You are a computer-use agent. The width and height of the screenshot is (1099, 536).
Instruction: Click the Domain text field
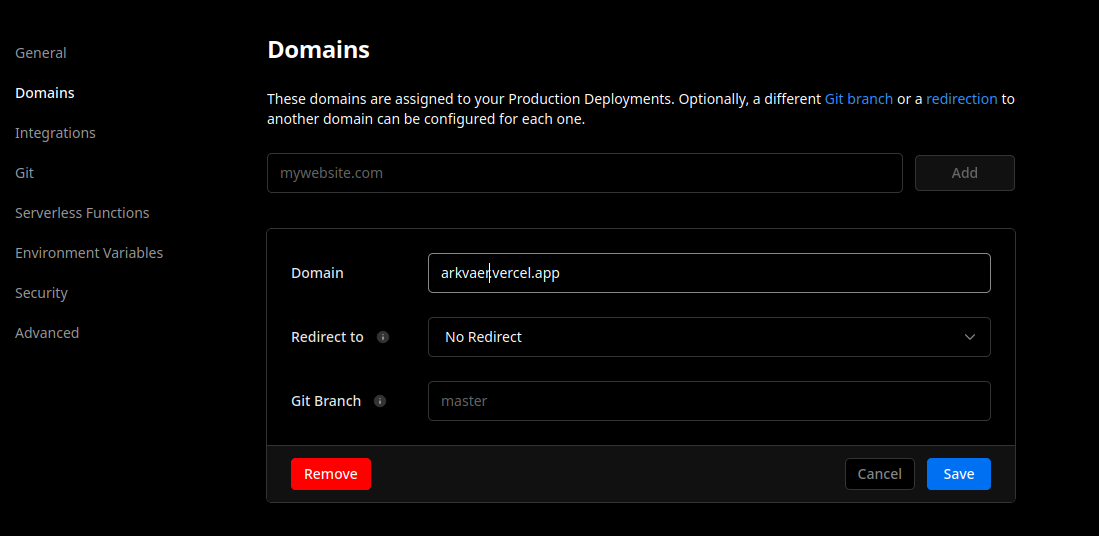709,273
